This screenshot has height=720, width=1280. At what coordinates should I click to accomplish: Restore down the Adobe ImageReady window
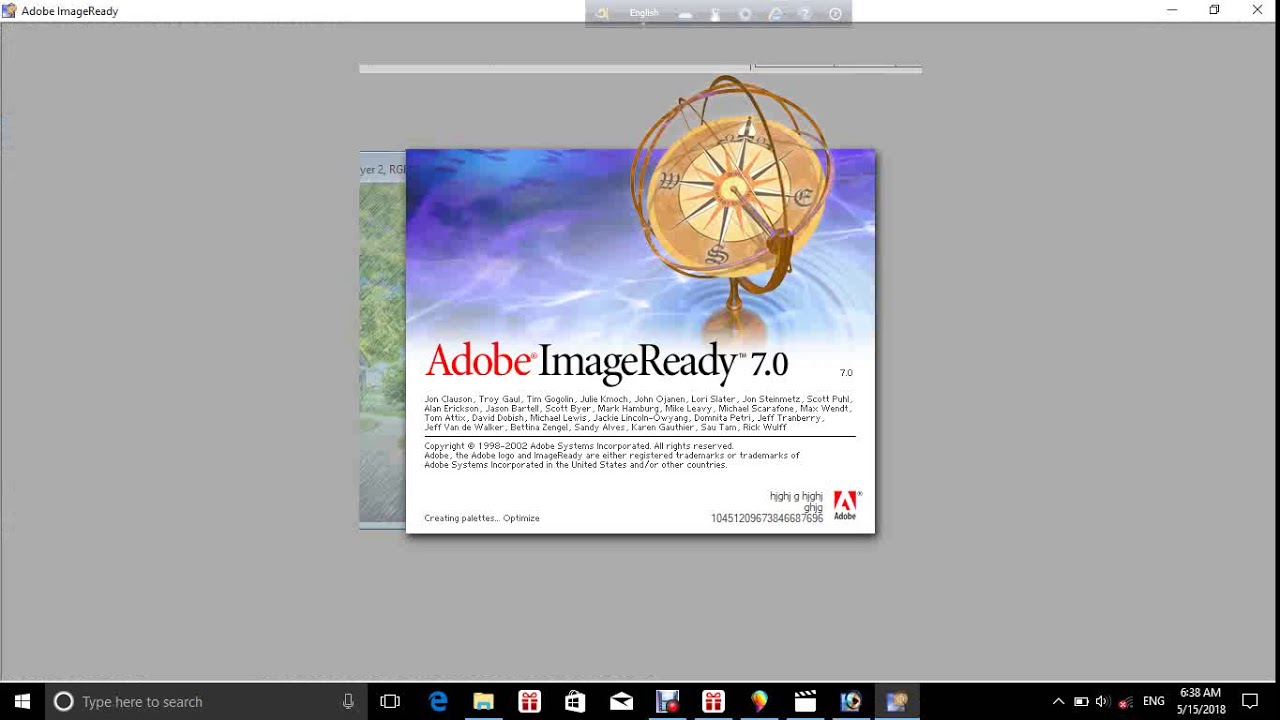(x=1214, y=10)
